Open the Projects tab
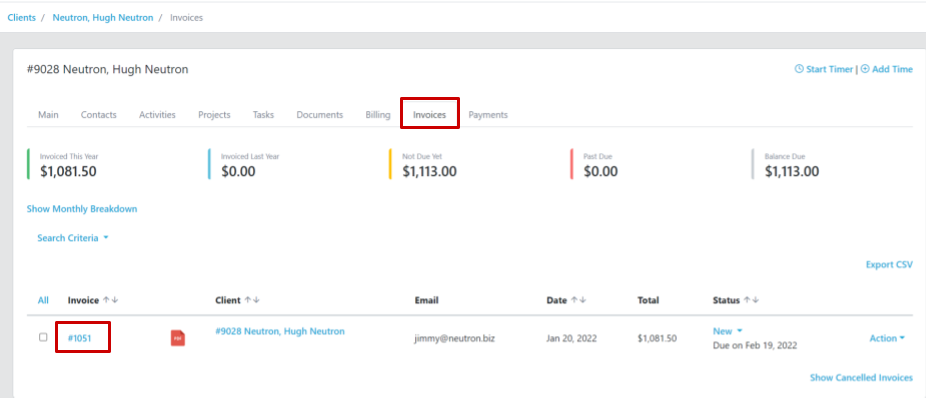926x399 pixels. click(x=214, y=115)
